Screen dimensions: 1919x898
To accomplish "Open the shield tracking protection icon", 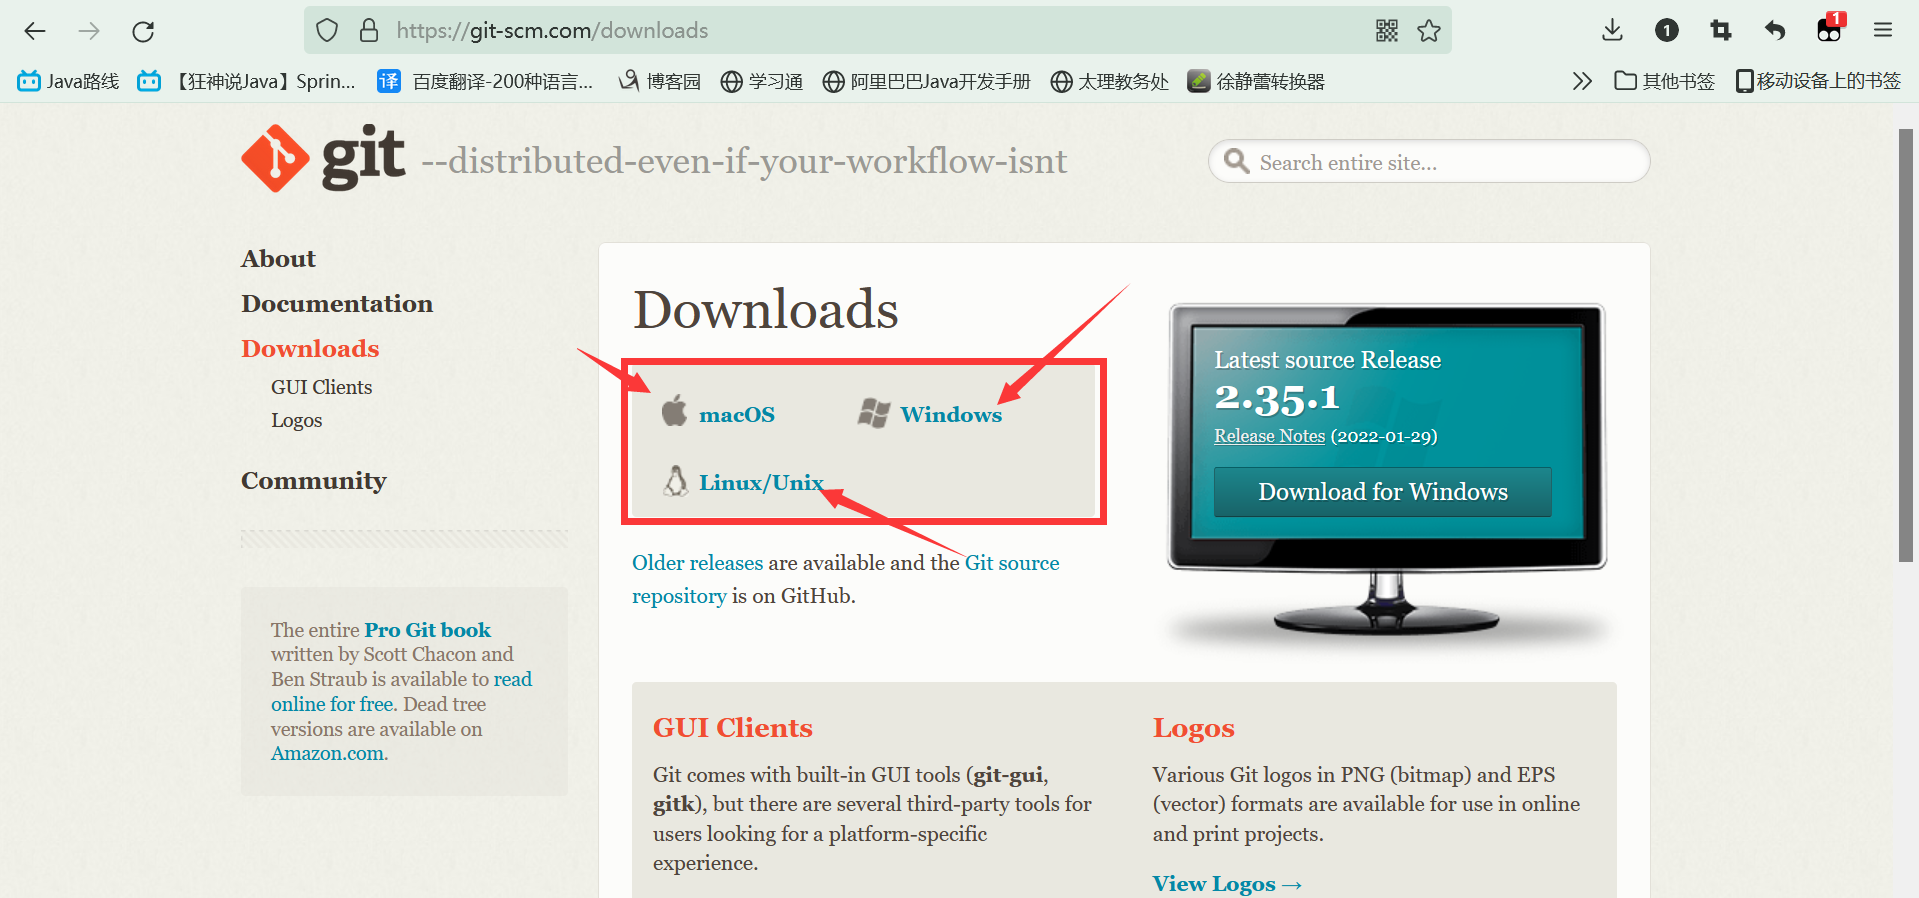I will coord(327,31).
